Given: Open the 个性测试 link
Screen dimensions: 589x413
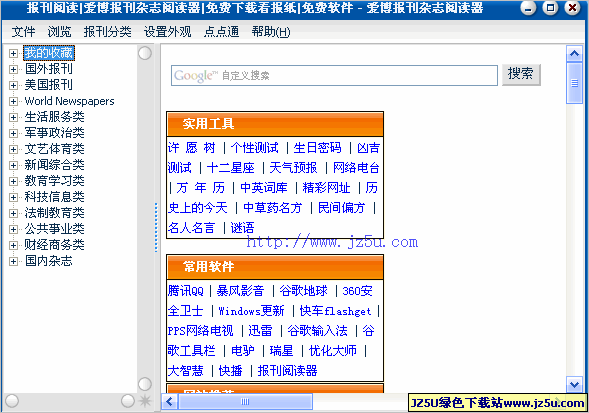Looking at the screenshot, I should pyautogui.click(x=255, y=148).
